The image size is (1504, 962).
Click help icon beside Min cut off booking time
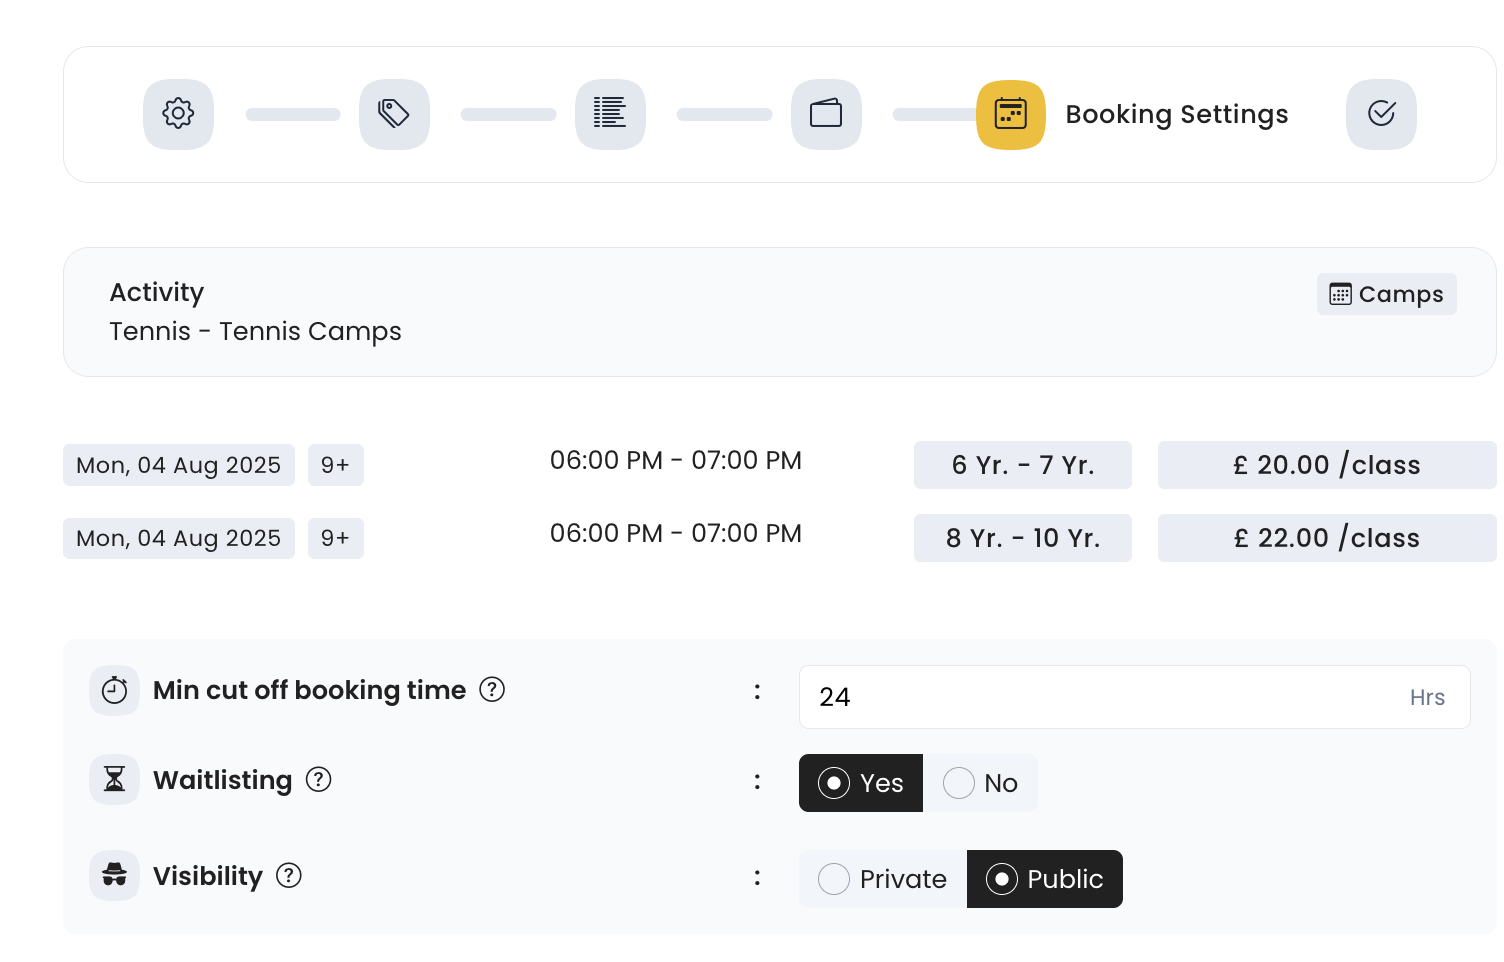(492, 689)
